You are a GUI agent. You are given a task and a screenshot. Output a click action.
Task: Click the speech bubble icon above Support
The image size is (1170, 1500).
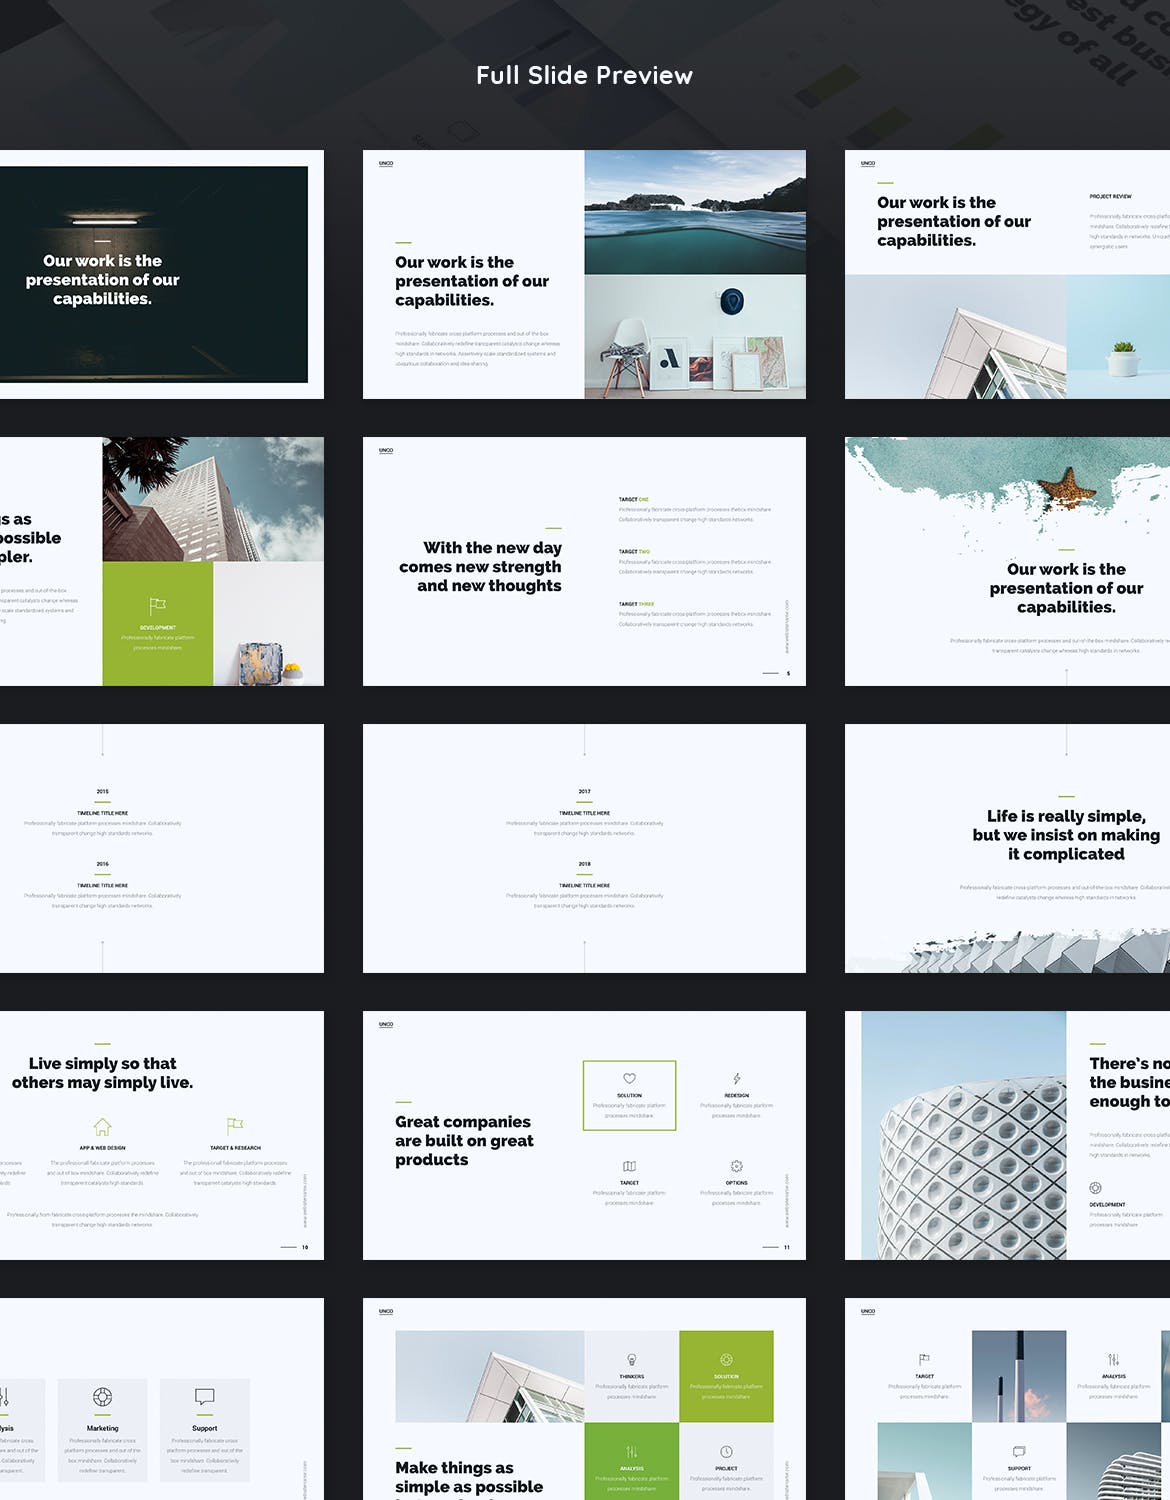[204, 1397]
